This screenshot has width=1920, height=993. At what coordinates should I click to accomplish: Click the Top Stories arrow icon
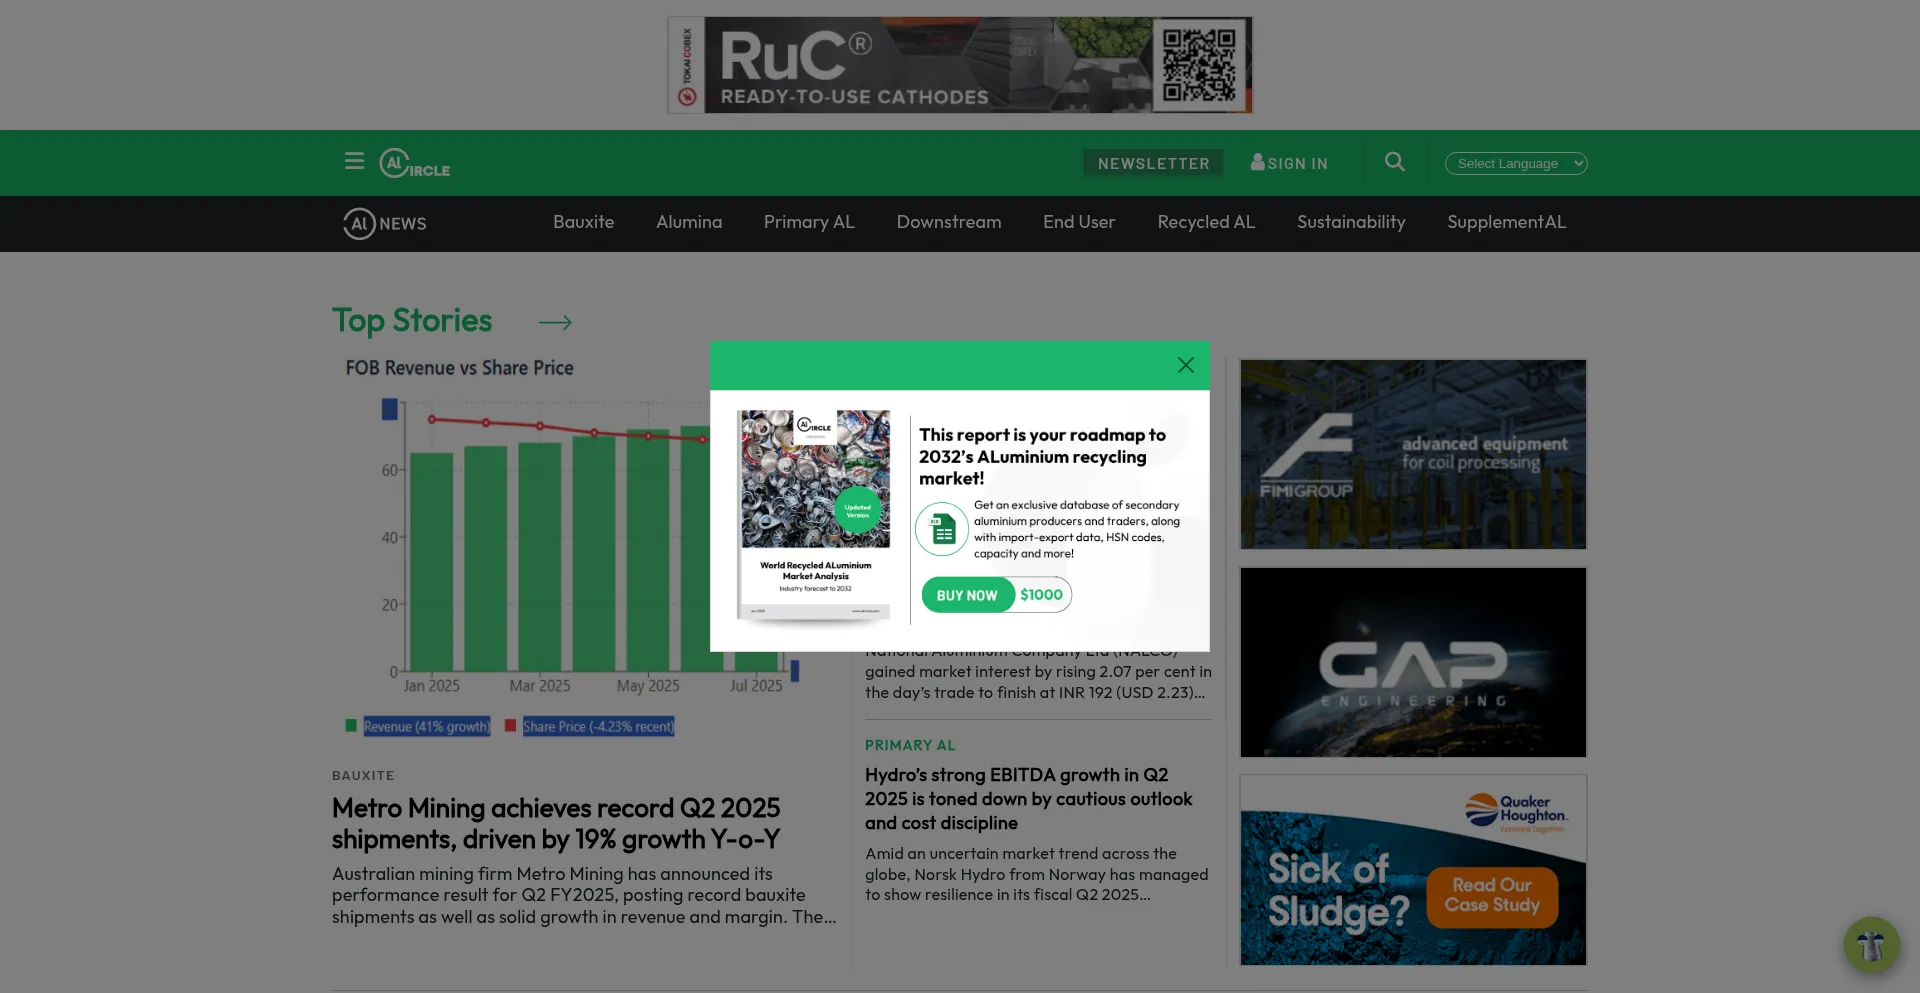point(555,322)
